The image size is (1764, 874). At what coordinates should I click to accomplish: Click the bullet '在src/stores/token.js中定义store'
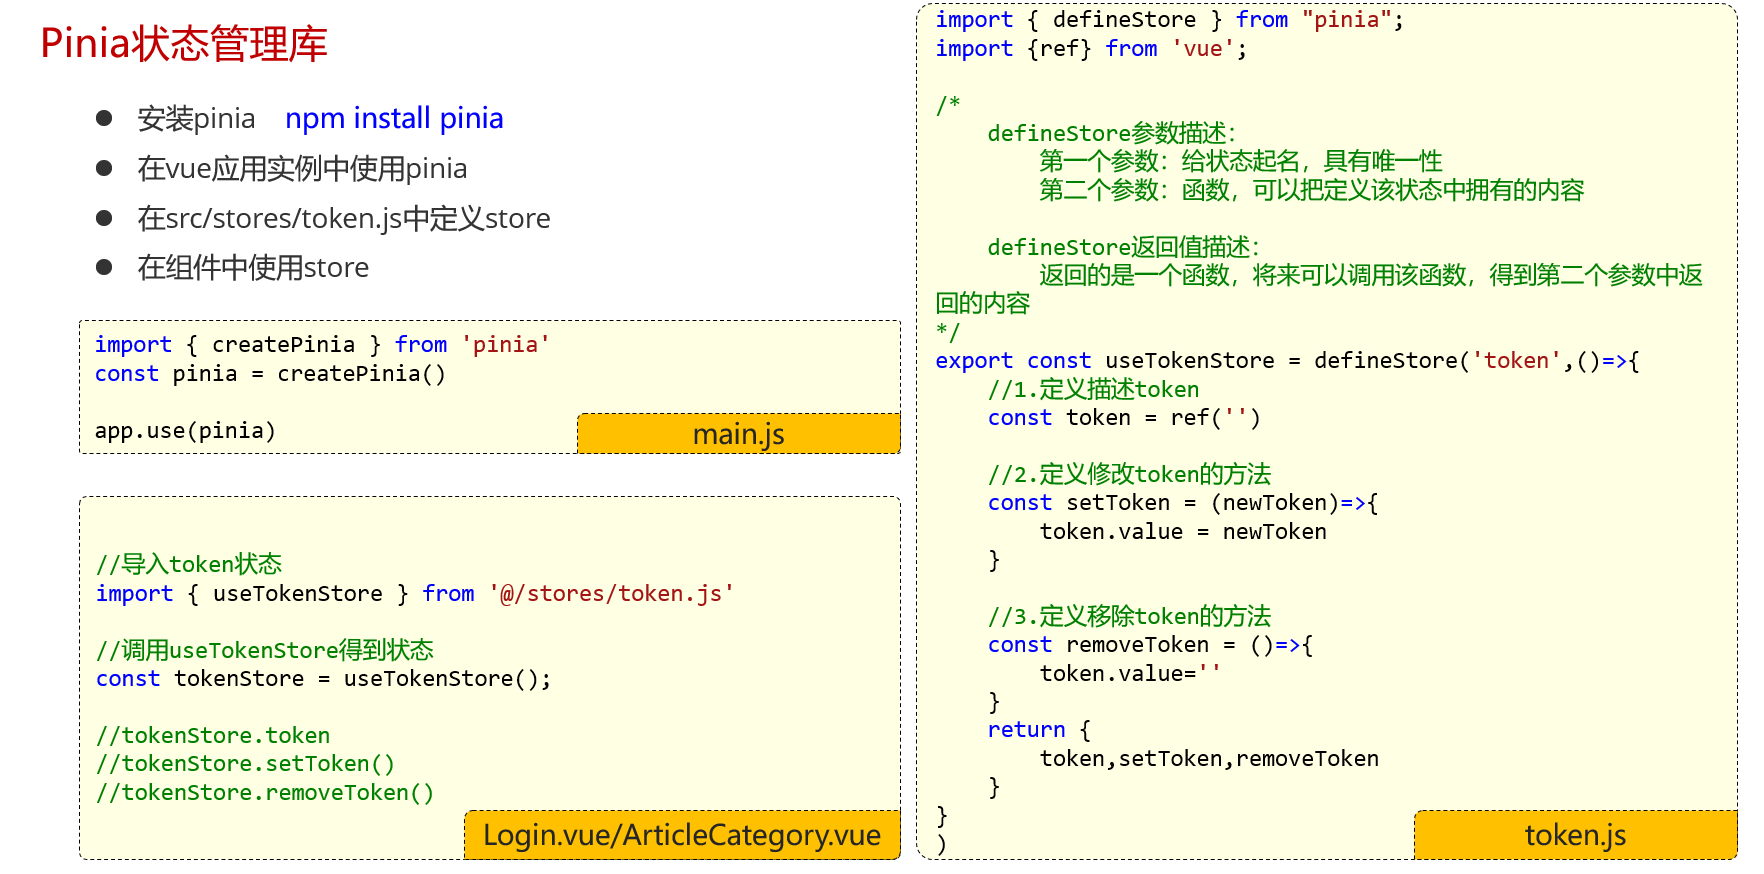point(344,218)
